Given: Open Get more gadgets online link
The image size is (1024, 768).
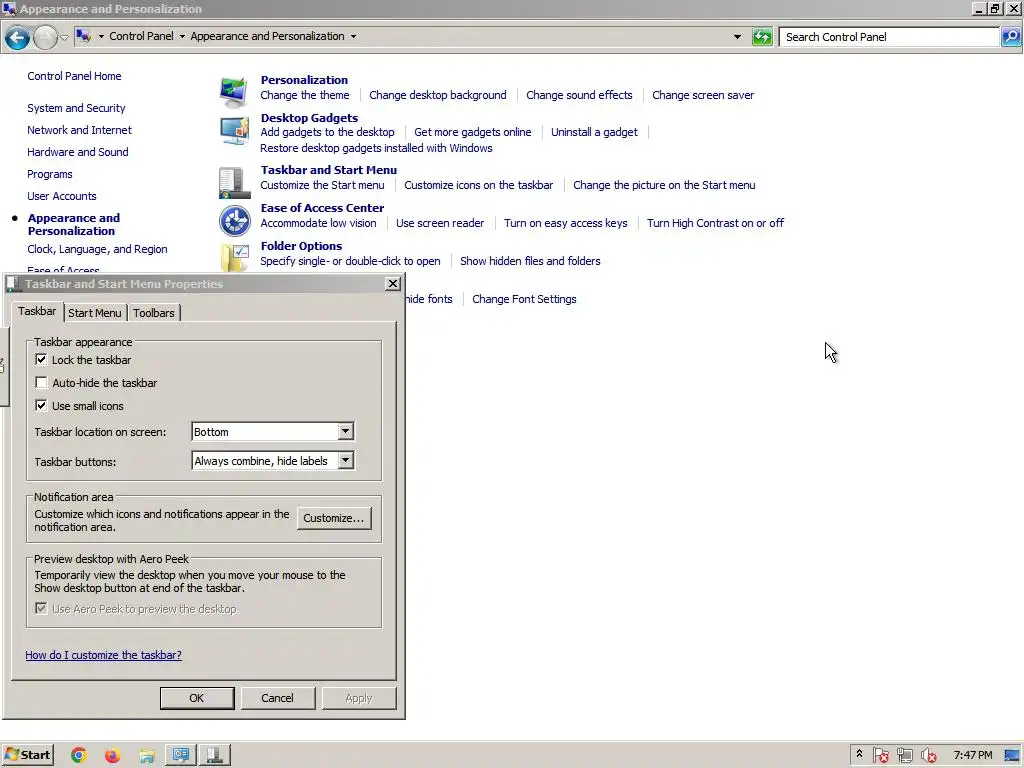Looking at the screenshot, I should (x=473, y=132).
